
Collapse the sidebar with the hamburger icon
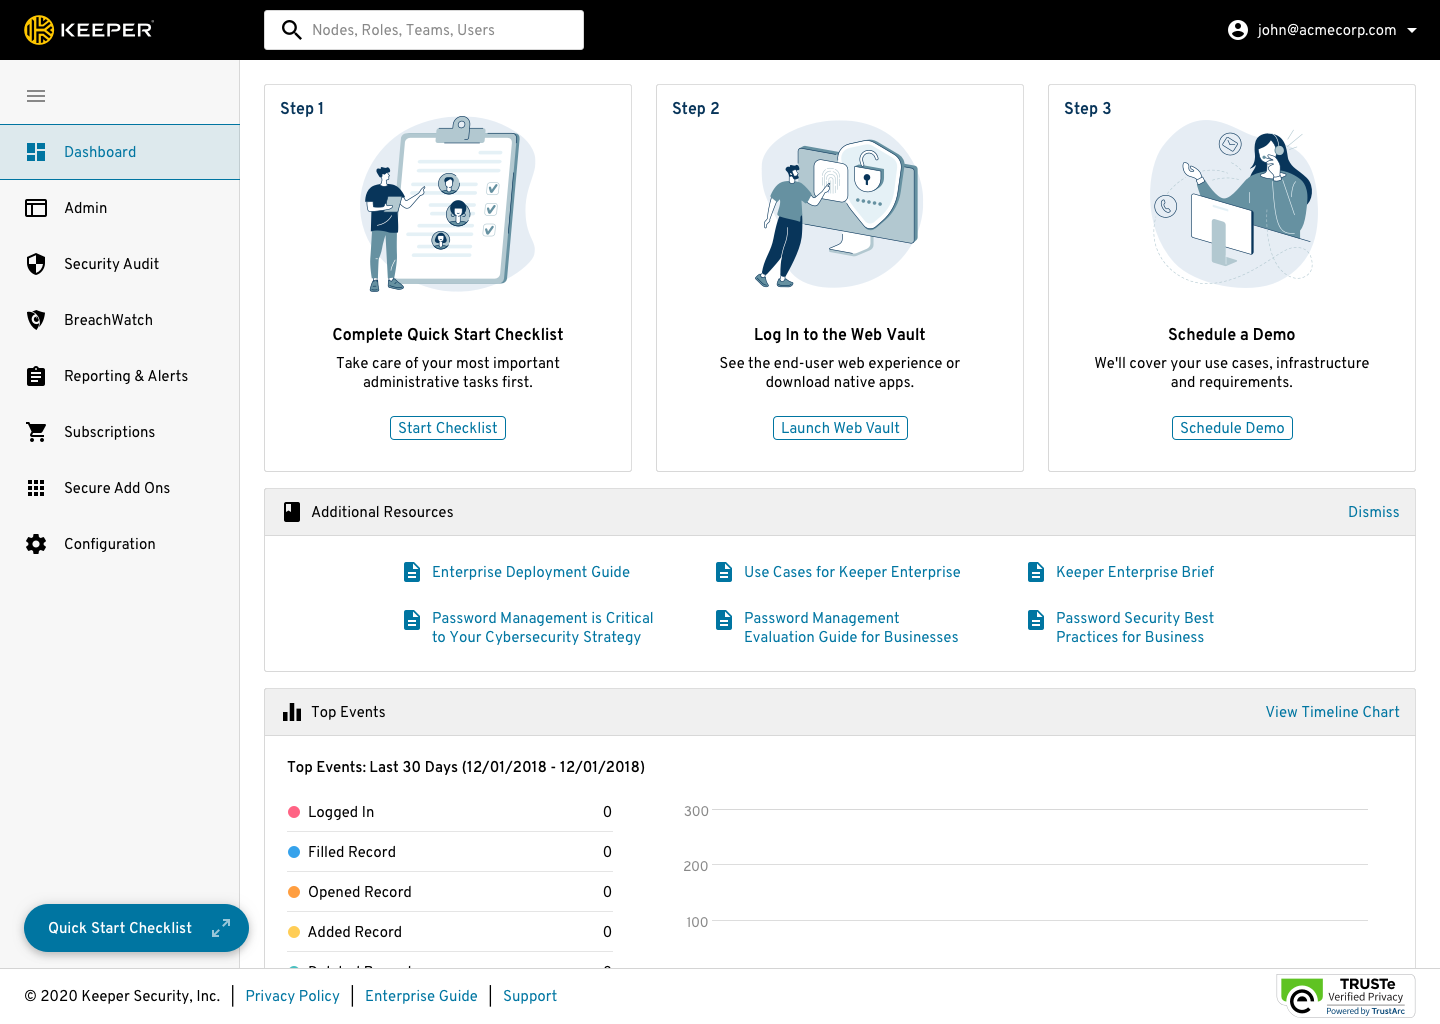36,96
